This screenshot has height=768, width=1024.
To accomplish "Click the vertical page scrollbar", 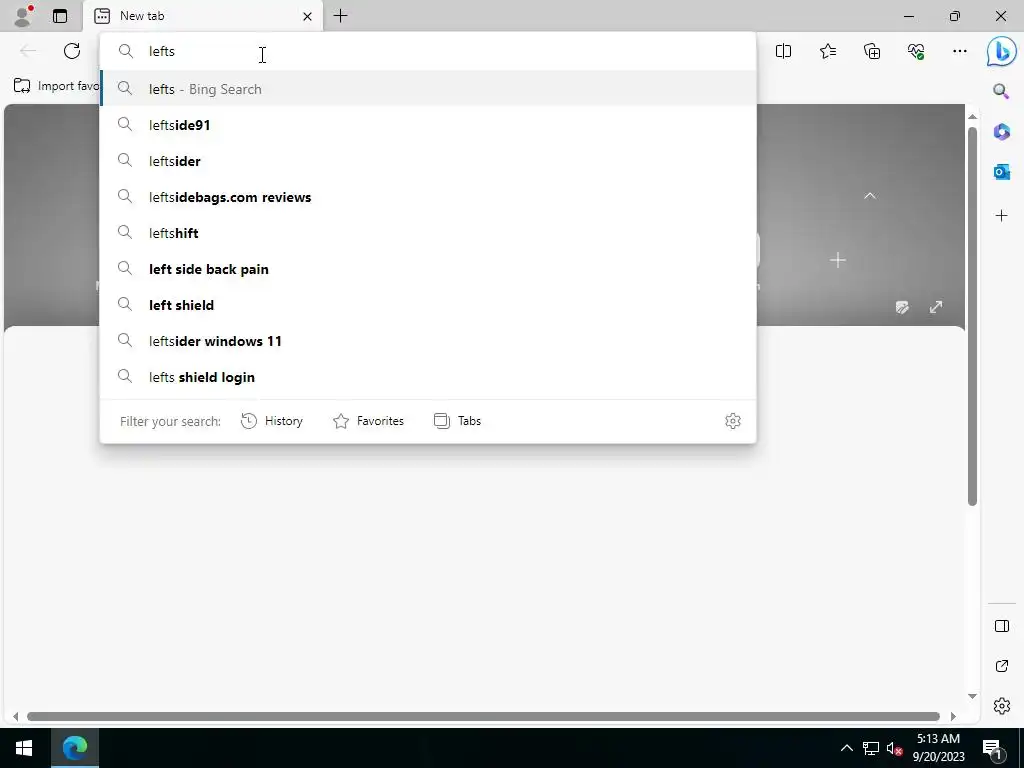I will (972, 317).
